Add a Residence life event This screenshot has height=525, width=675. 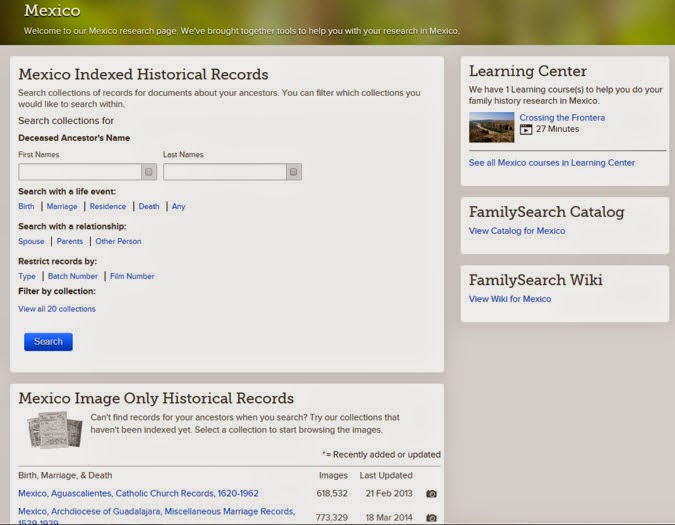(108, 207)
